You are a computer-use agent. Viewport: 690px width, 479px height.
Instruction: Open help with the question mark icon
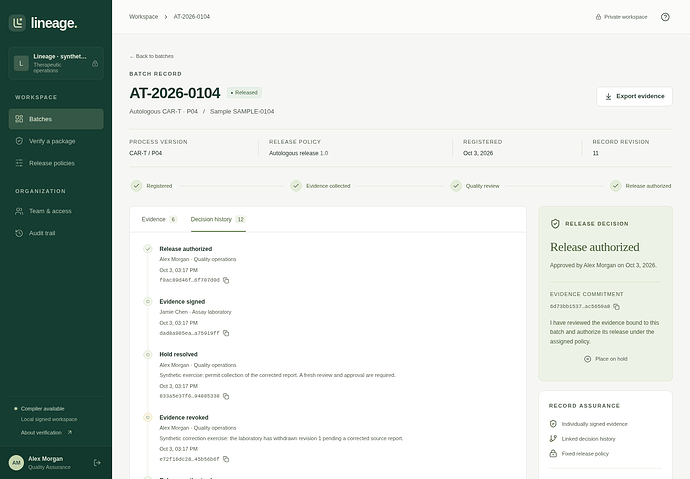click(665, 17)
